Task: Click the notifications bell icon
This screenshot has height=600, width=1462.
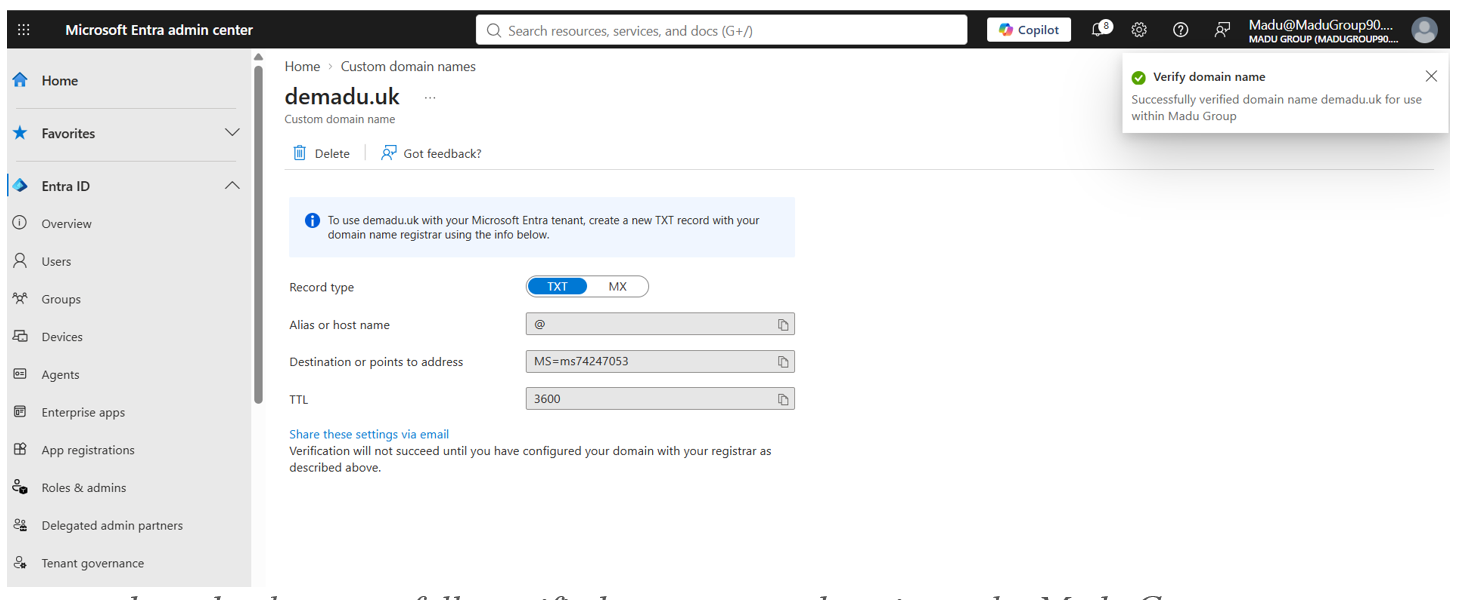Action: tap(1100, 29)
